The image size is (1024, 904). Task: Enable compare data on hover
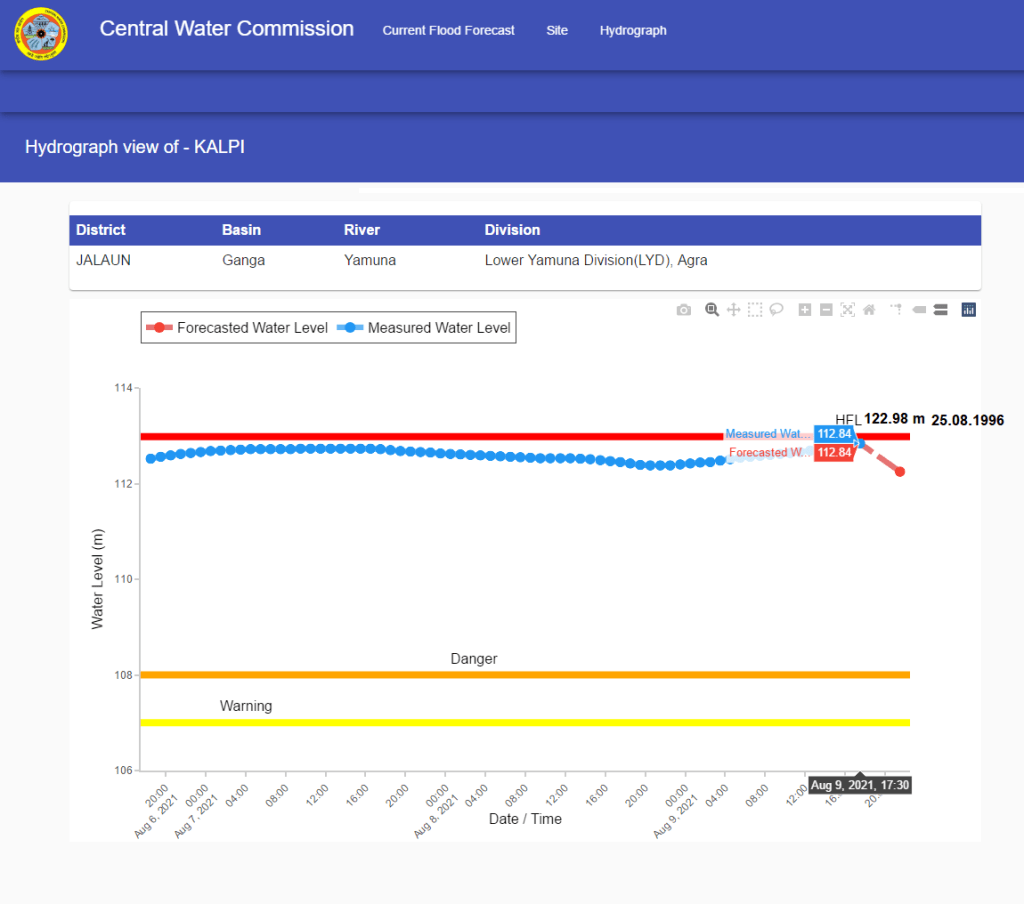(x=940, y=310)
